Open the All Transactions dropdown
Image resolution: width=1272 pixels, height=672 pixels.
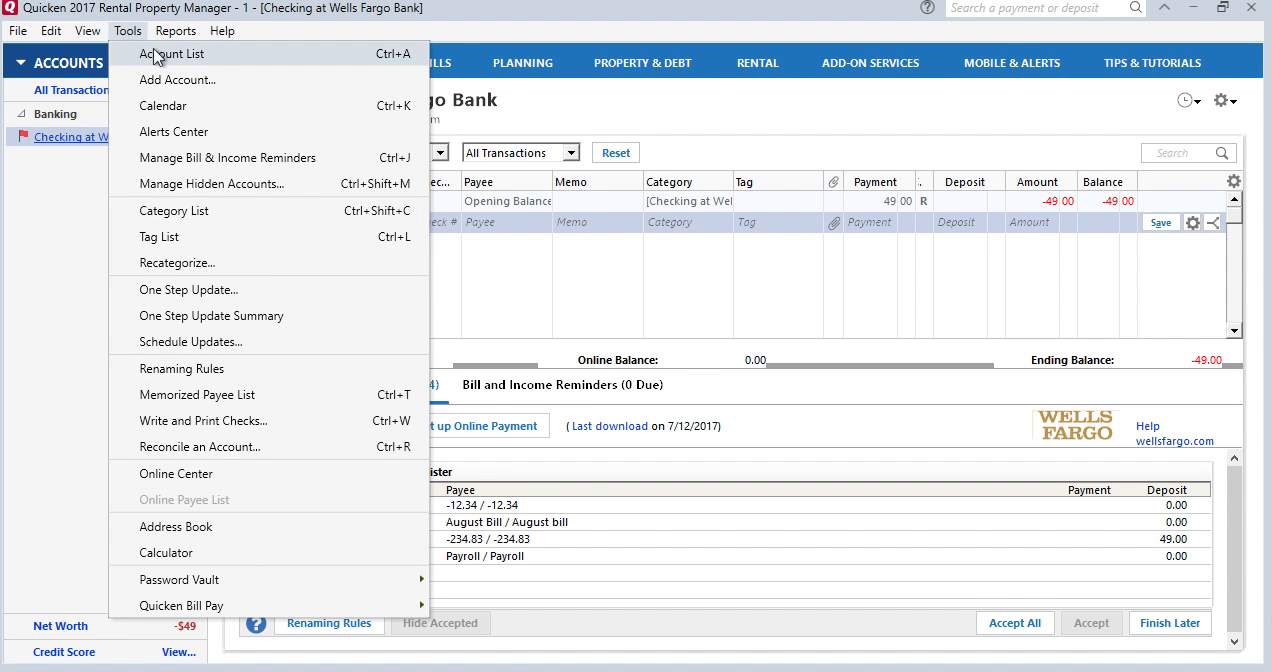521,153
